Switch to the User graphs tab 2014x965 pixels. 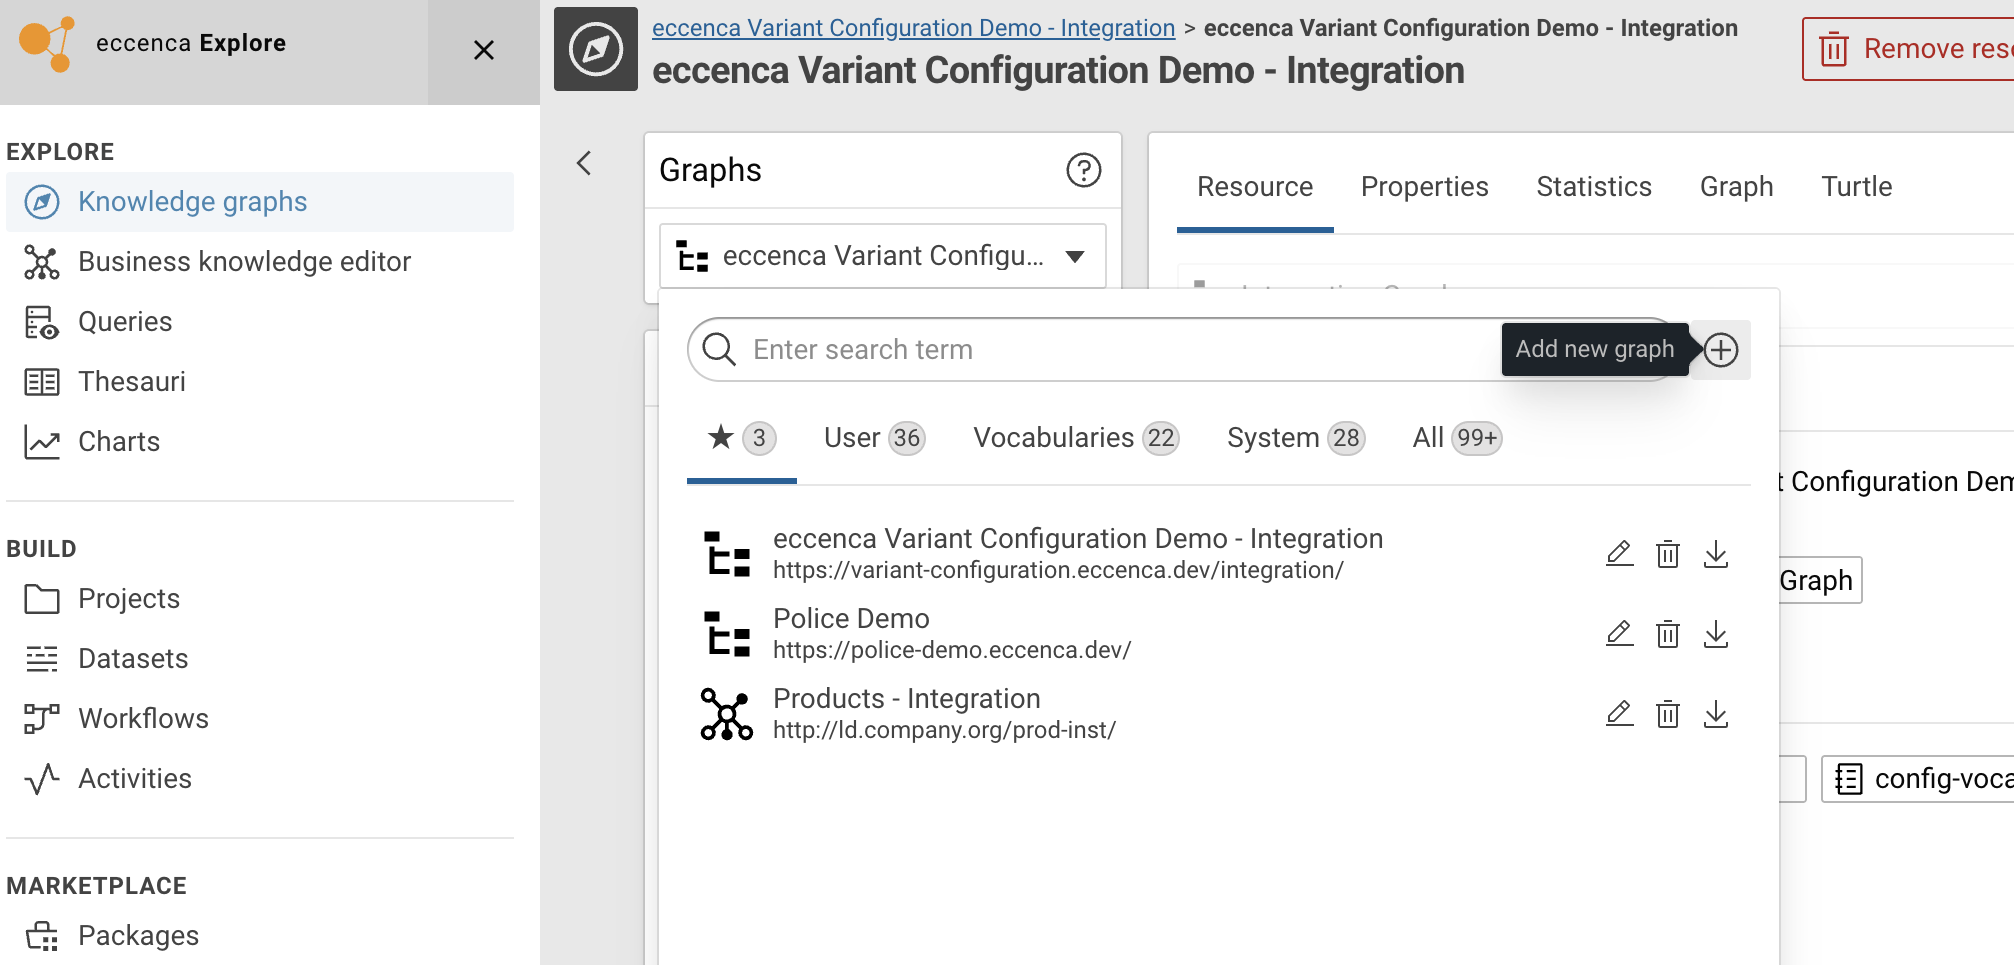point(874,438)
